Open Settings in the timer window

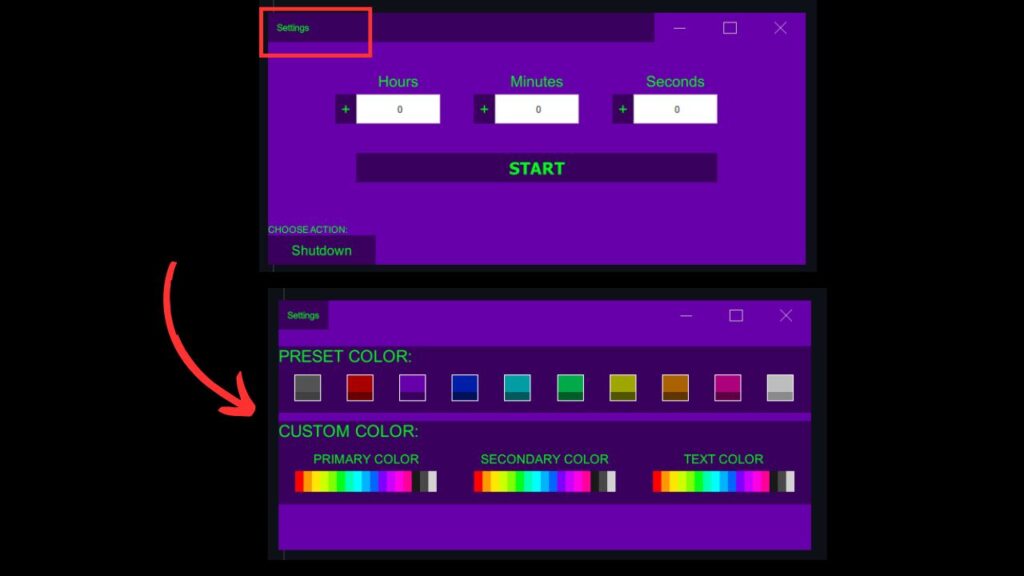293,28
